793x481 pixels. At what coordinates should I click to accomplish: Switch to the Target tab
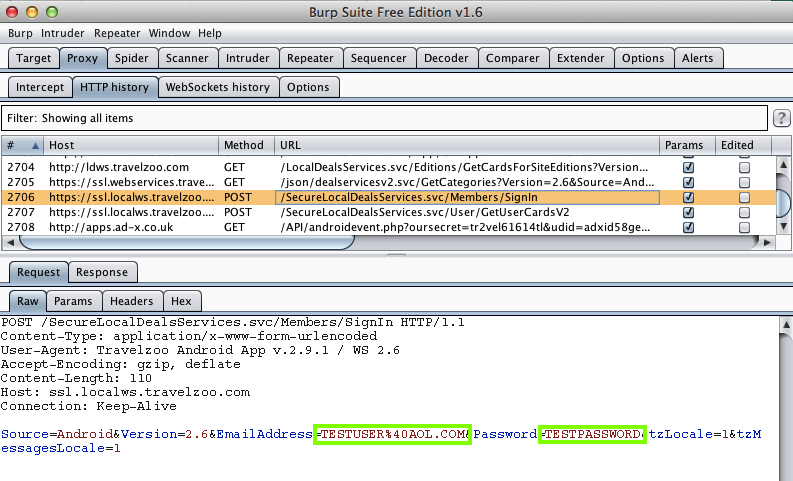click(x=33, y=58)
